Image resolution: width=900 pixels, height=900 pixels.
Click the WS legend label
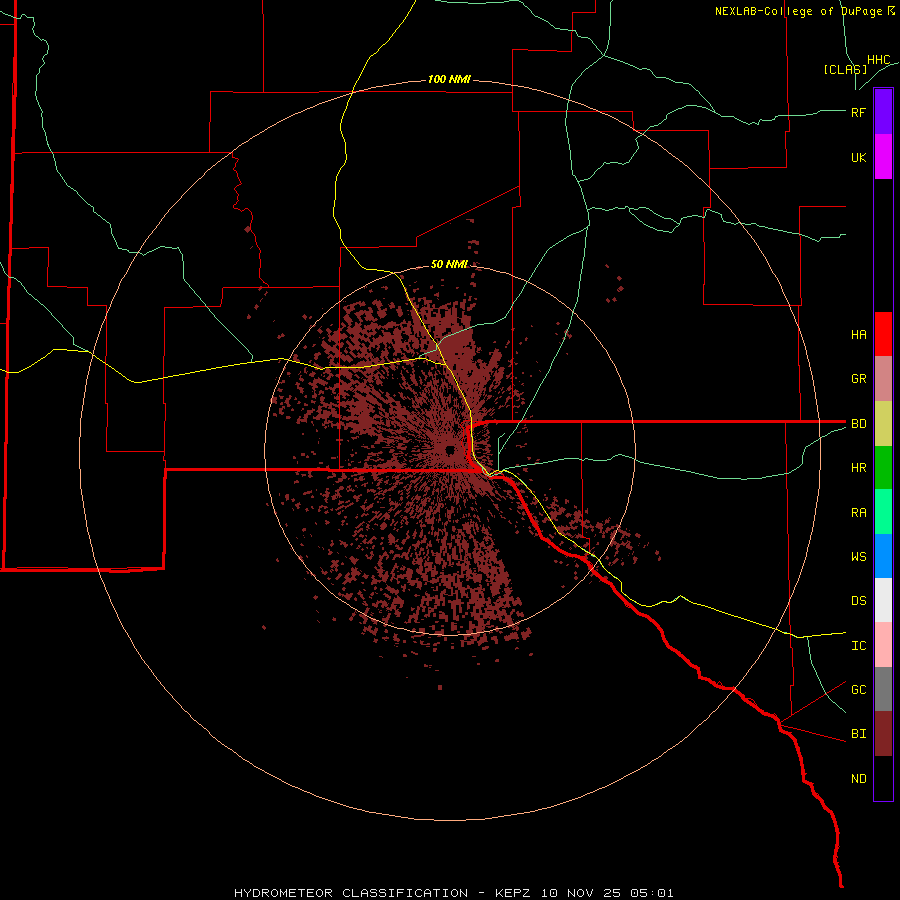tap(858, 557)
